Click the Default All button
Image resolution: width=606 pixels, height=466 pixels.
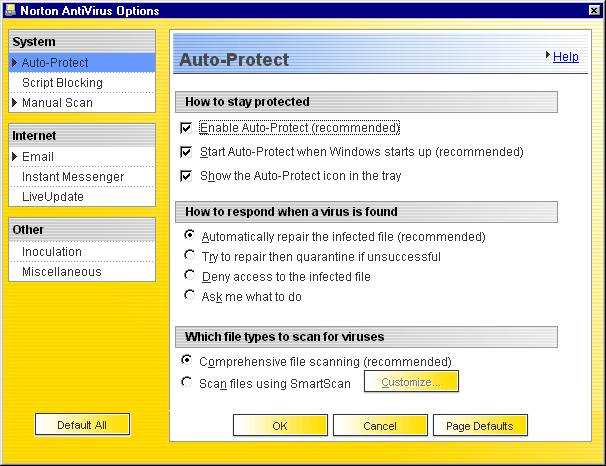(x=82, y=425)
